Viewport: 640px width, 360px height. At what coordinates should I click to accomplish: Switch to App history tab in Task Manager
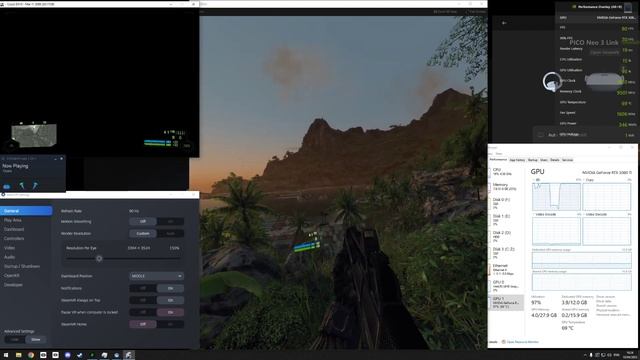click(517, 160)
